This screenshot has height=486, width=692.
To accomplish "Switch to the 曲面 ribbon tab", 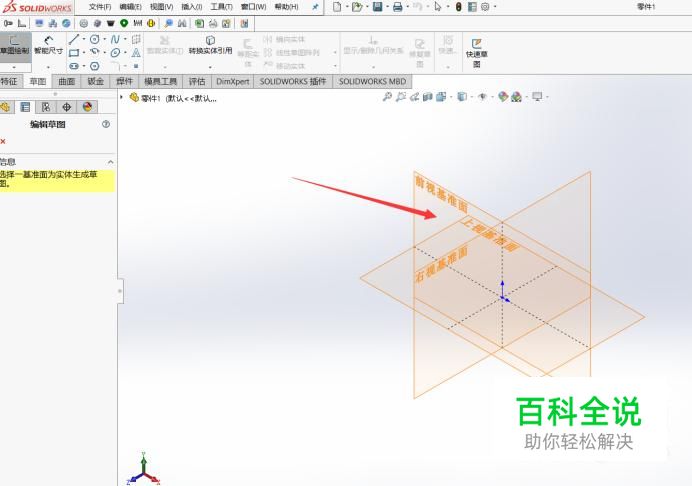I will click(x=67, y=82).
